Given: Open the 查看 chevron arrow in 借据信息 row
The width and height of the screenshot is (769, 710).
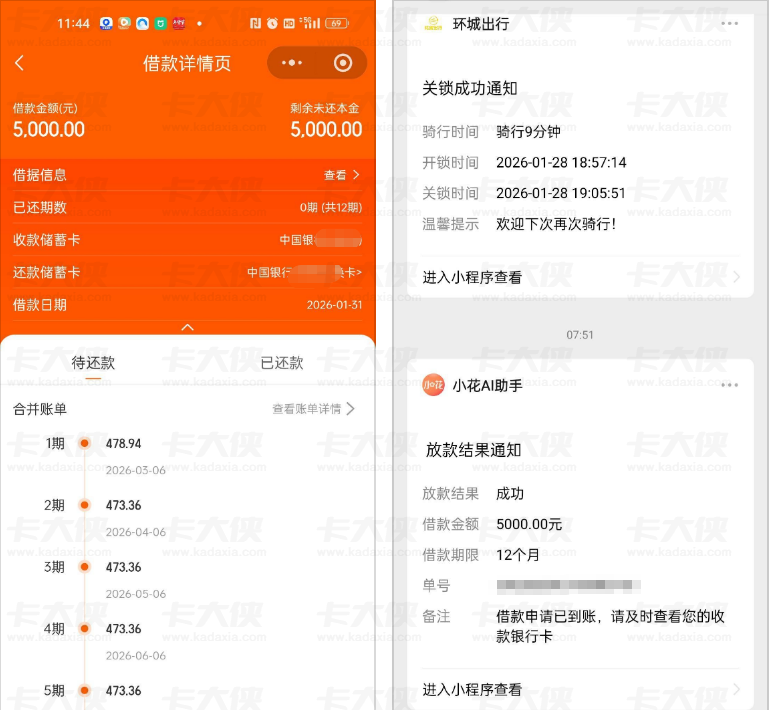Looking at the screenshot, I should [357, 175].
